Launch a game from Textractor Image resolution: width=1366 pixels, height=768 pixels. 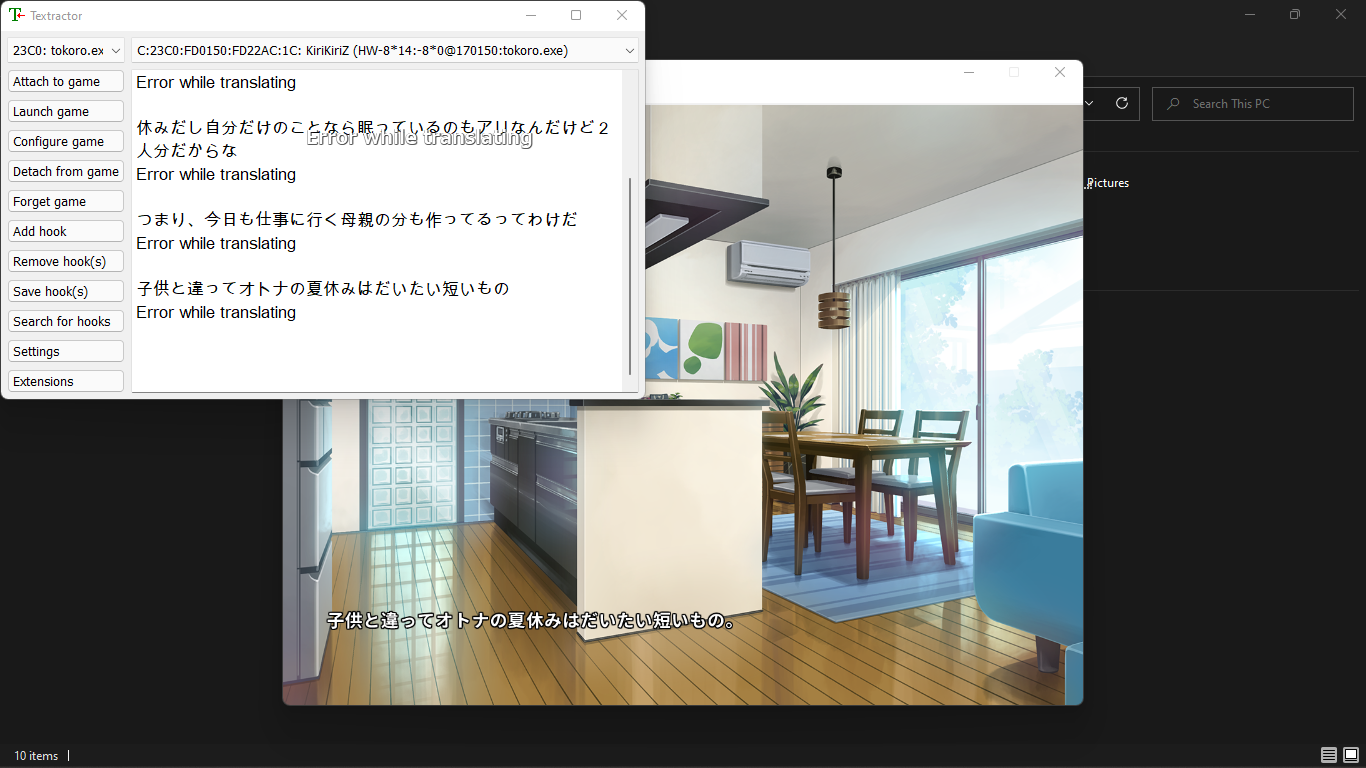[x=65, y=111]
